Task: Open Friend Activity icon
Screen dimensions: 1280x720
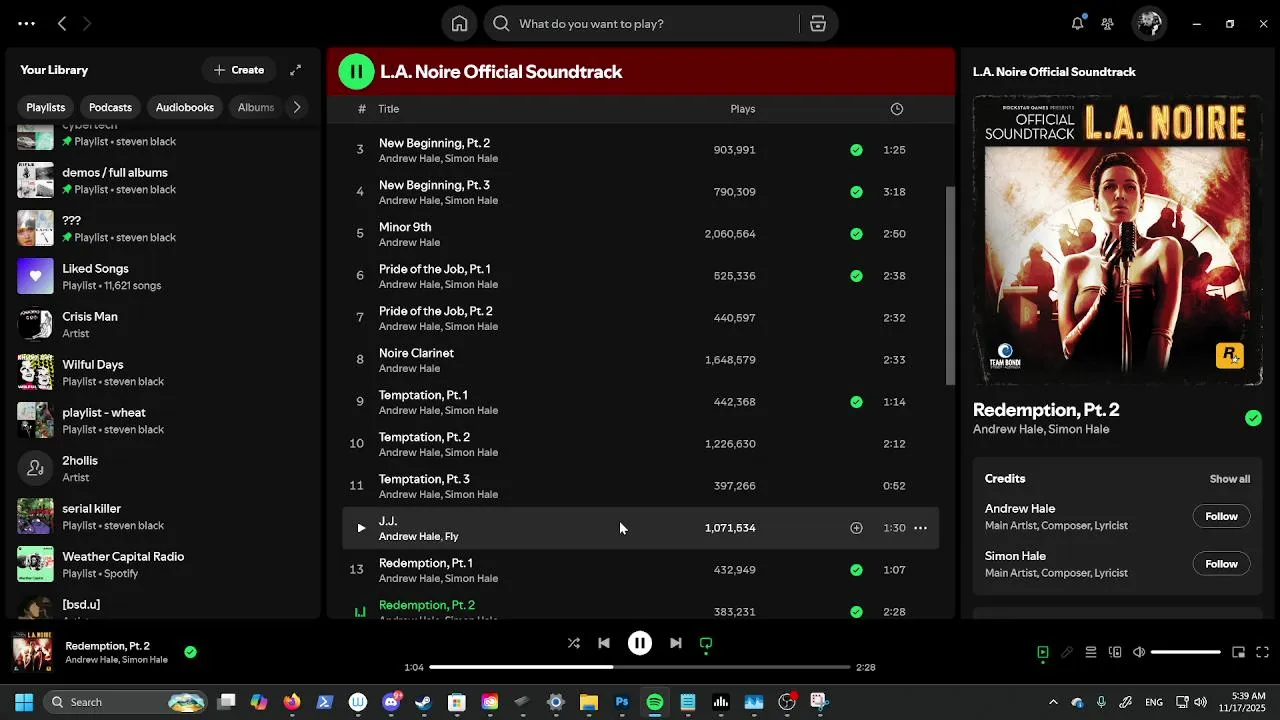Action: tap(1108, 23)
